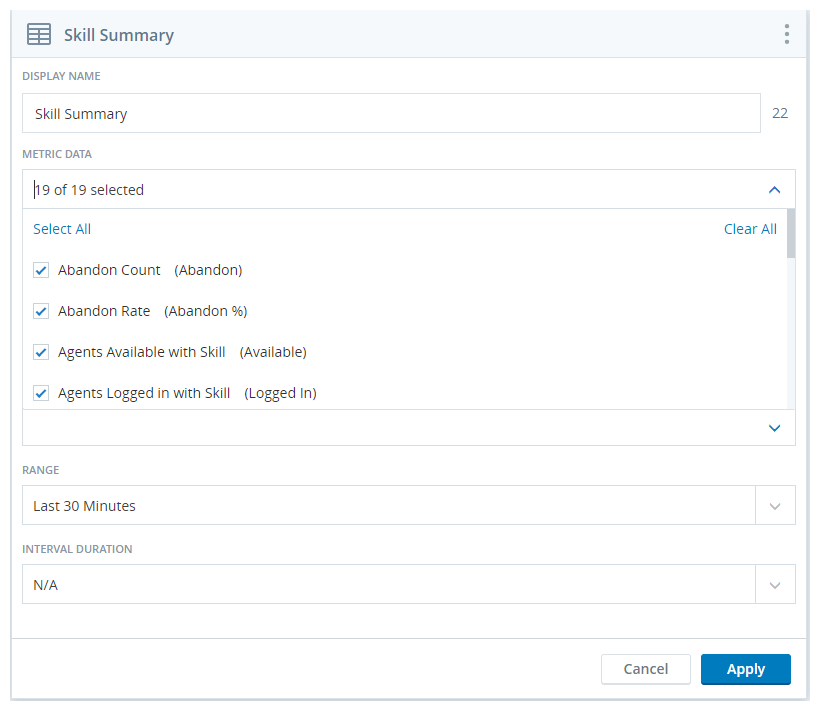818x709 pixels.
Task: Click the Skill Summary header title
Action: 119,35
